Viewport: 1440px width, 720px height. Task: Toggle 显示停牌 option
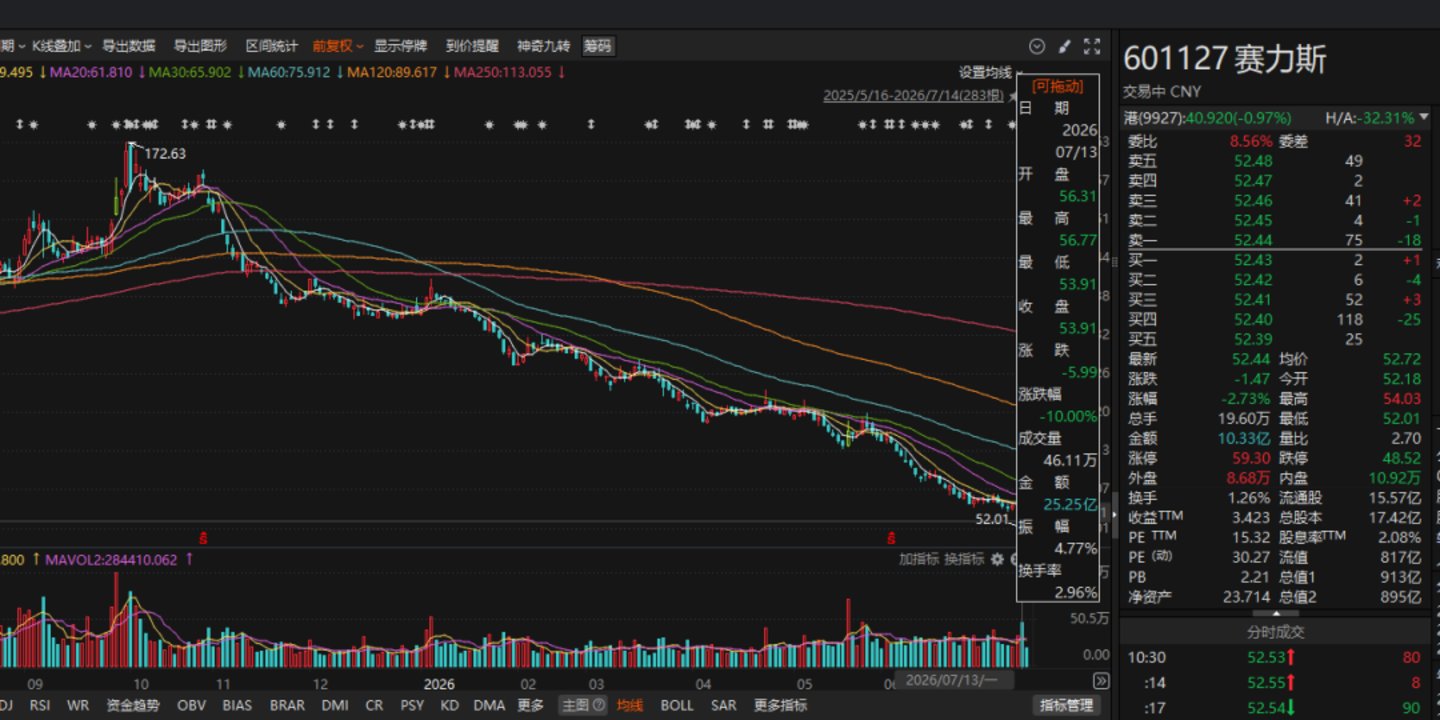pos(401,46)
